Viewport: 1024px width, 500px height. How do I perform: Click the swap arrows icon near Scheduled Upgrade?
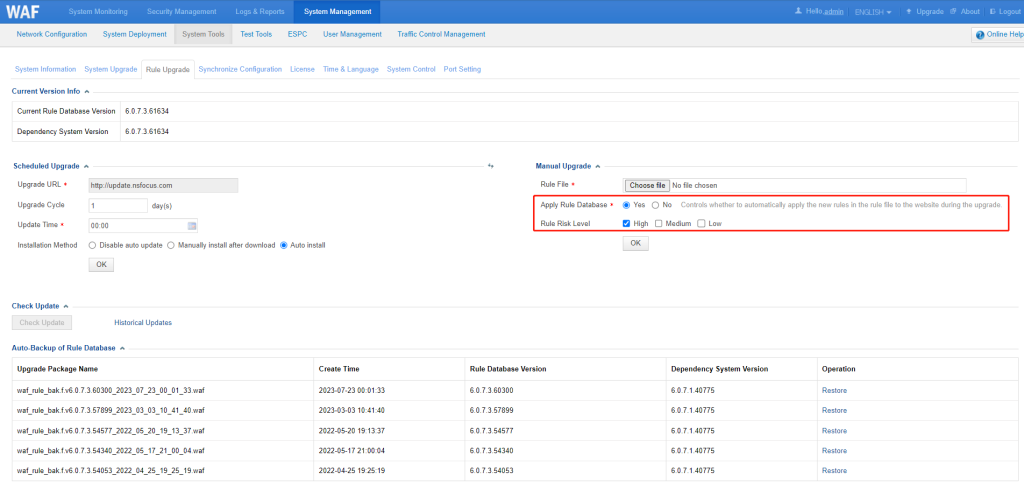(490, 166)
